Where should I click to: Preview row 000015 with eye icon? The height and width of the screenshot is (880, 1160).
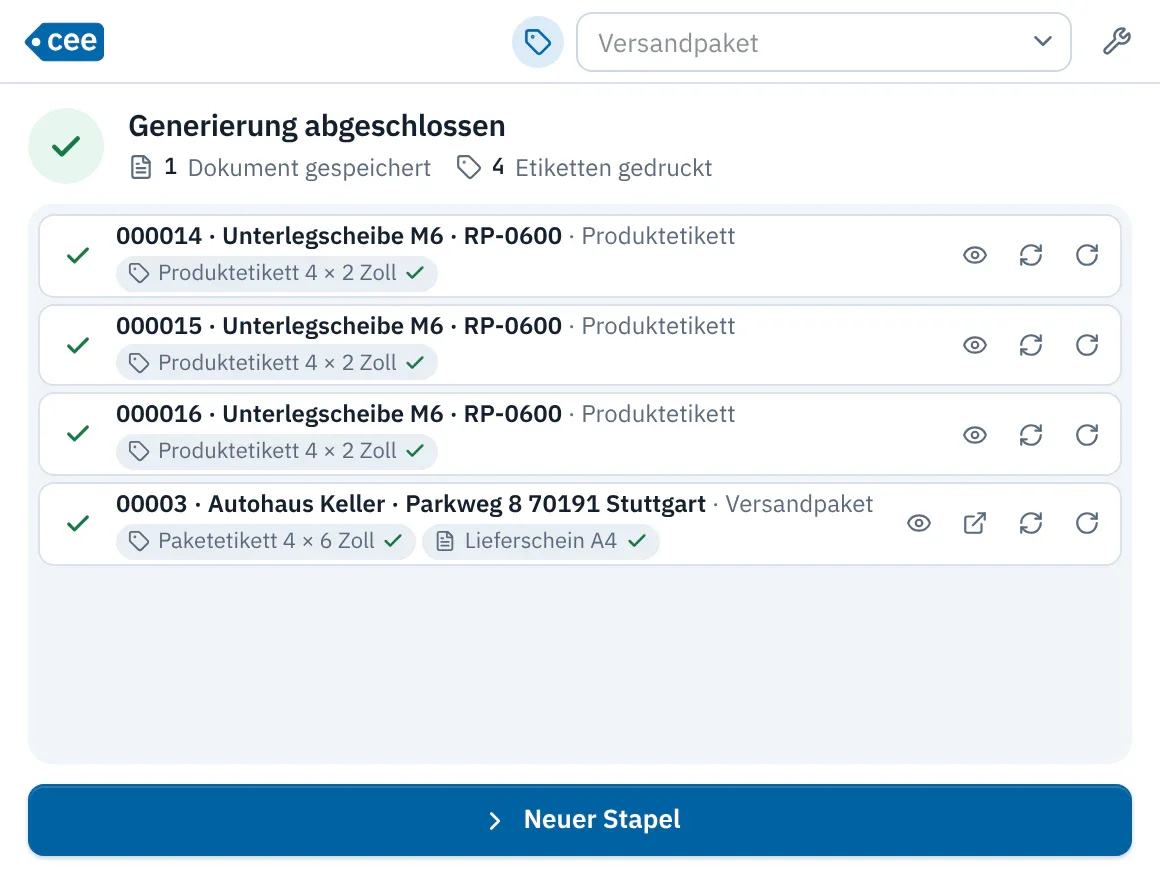[974, 345]
